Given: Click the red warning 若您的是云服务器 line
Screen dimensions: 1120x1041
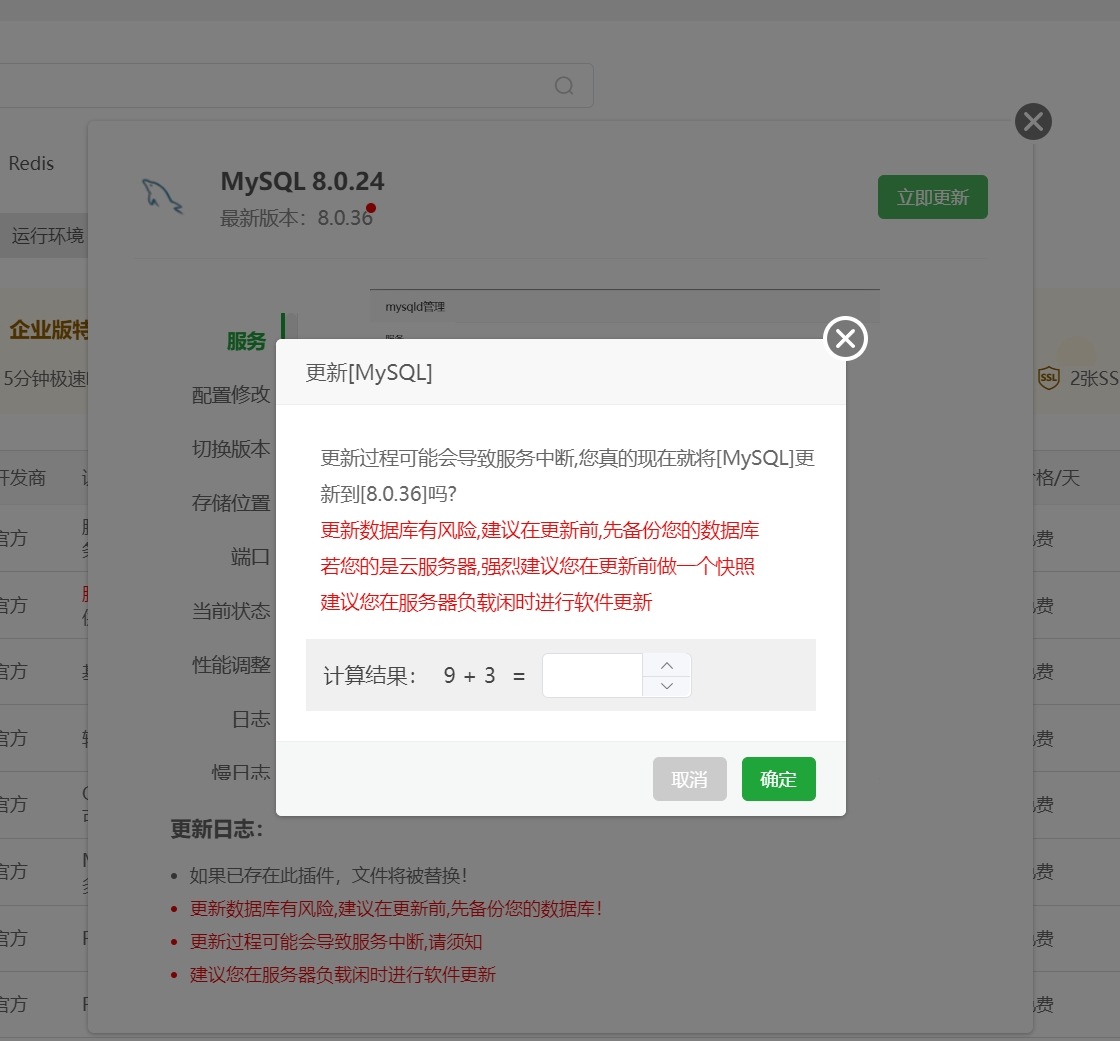Looking at the screenshot, I should tap(537, 567).
